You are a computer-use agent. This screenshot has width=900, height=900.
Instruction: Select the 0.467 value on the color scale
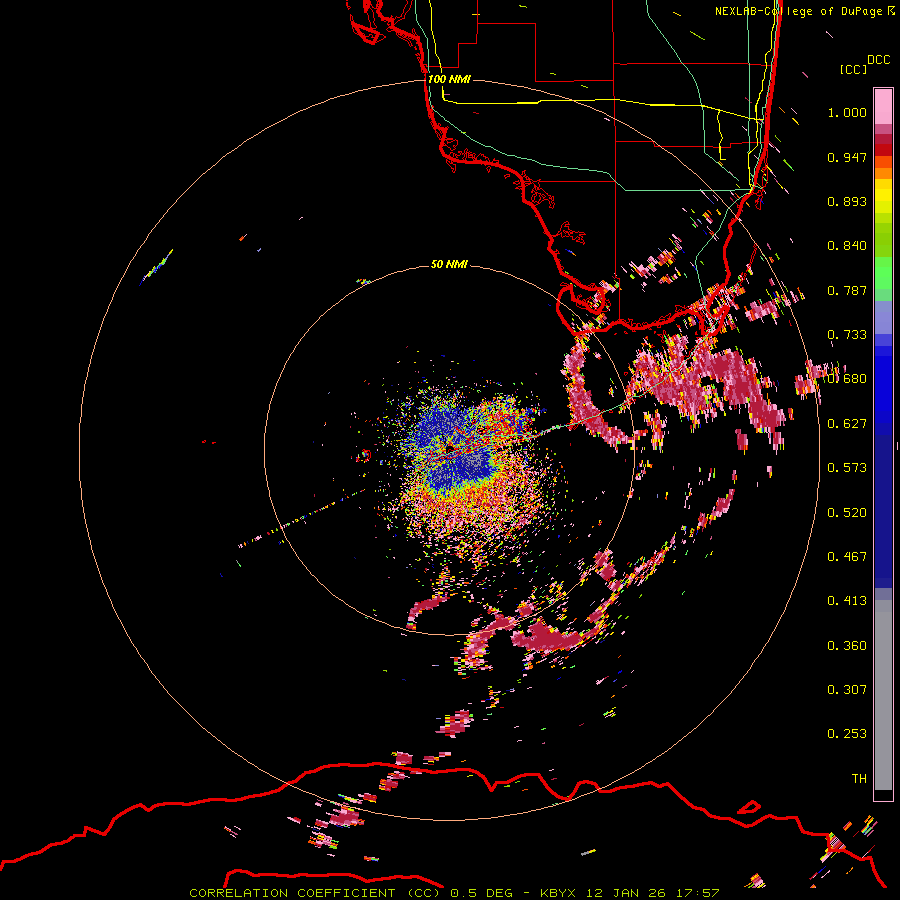tap(847, 557)
